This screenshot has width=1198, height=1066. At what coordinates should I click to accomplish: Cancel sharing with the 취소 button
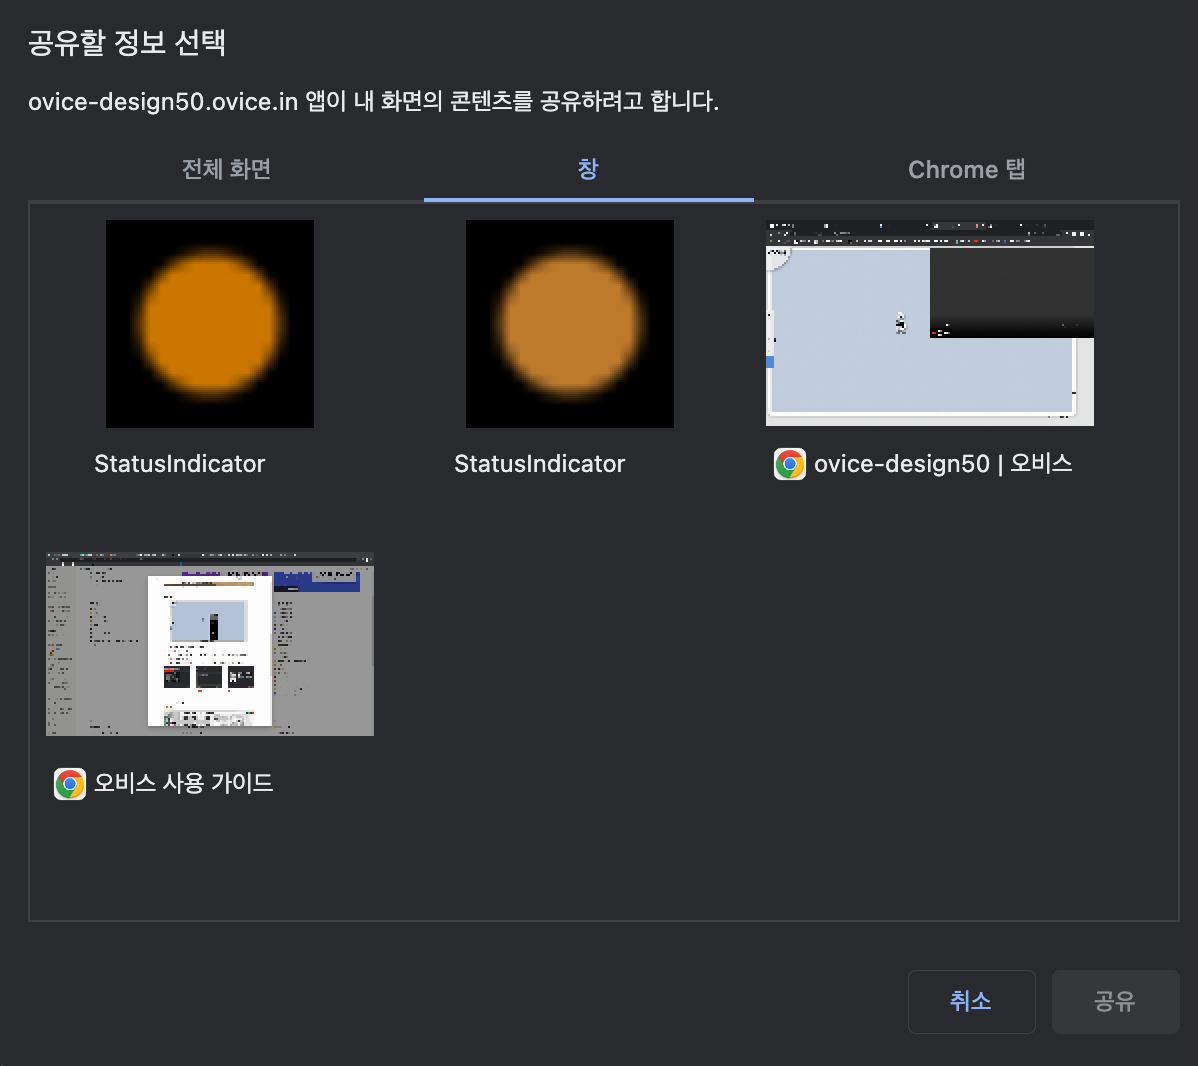[971, 1001]
